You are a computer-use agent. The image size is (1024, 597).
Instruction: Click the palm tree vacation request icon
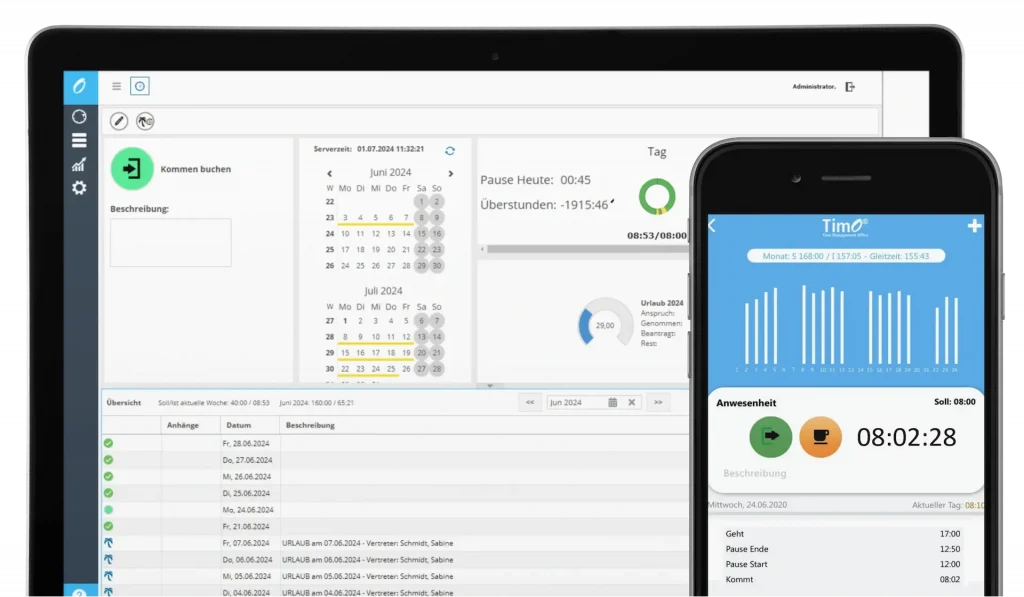pyautogui.click(x=145, y=121)
